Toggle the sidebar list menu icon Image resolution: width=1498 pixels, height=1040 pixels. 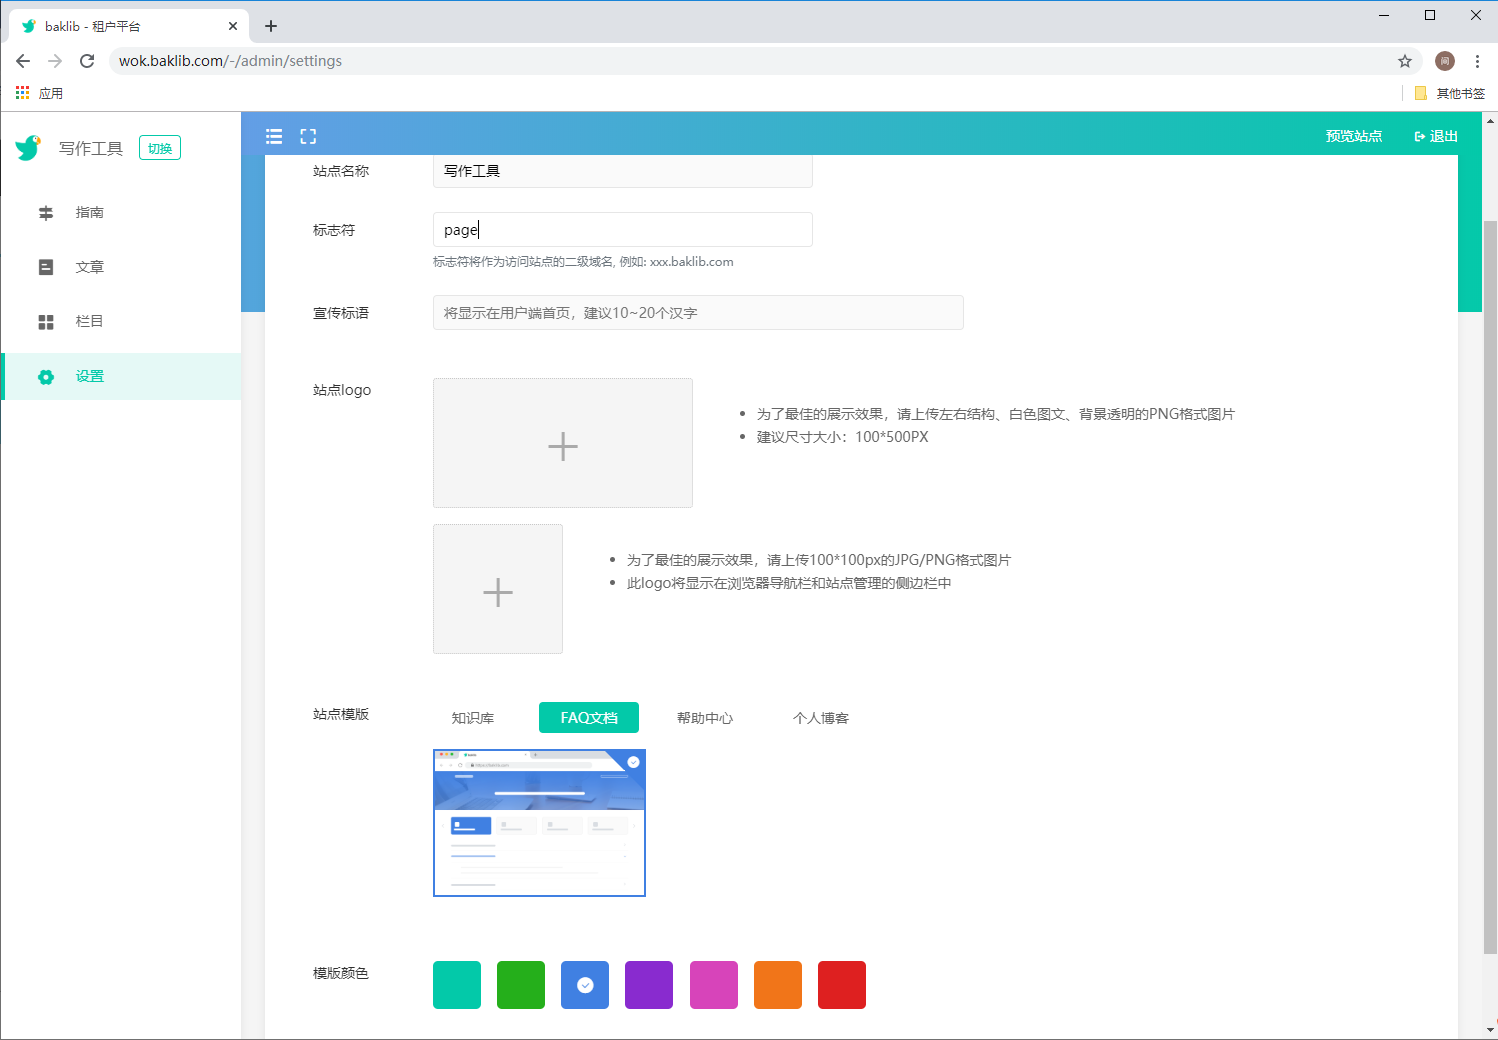pyautogui.click(x=274, y=136)
